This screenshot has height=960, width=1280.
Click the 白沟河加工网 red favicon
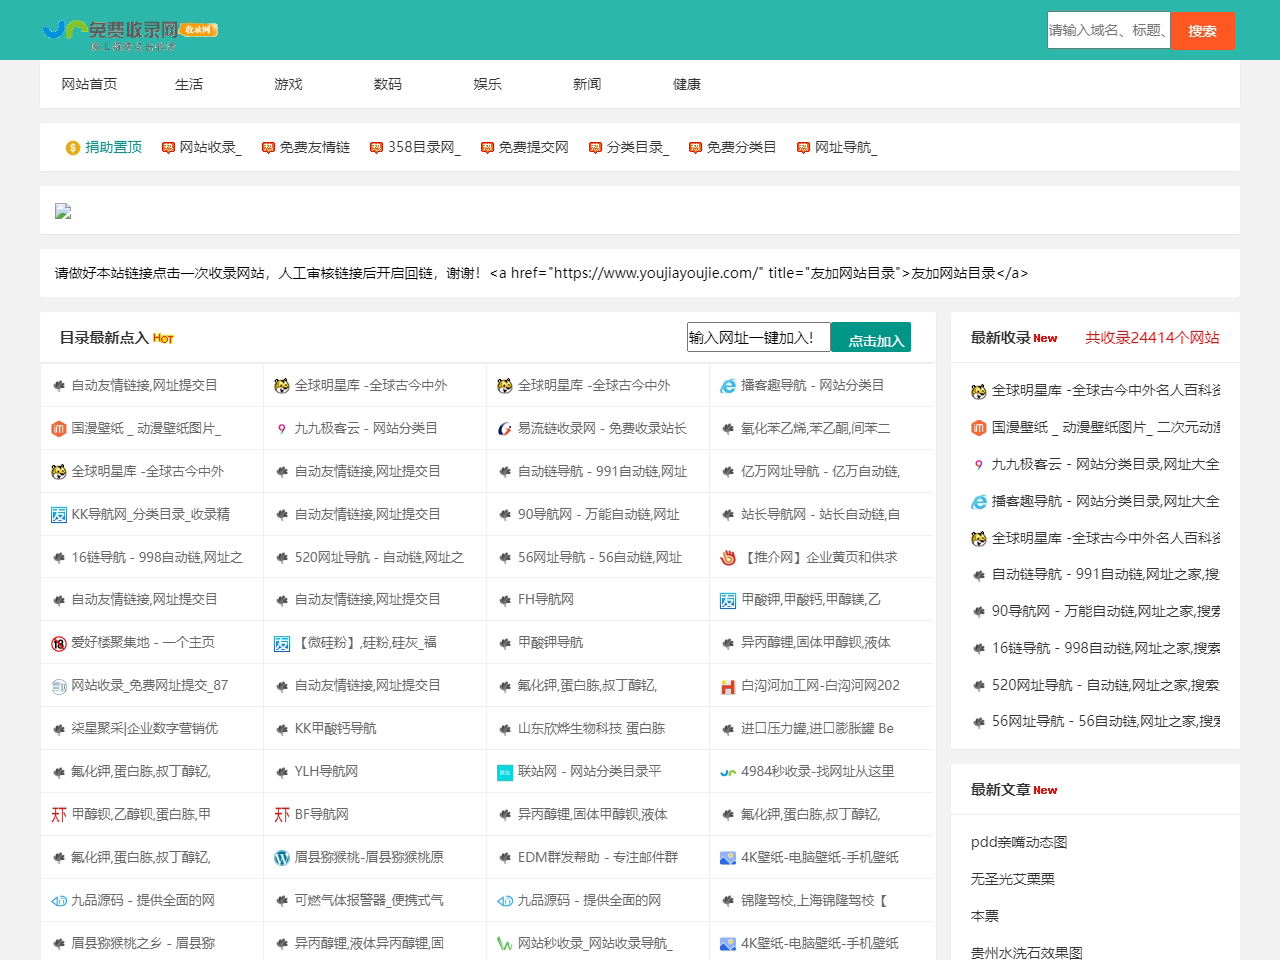pyautogui.click(x=728, y=687)
